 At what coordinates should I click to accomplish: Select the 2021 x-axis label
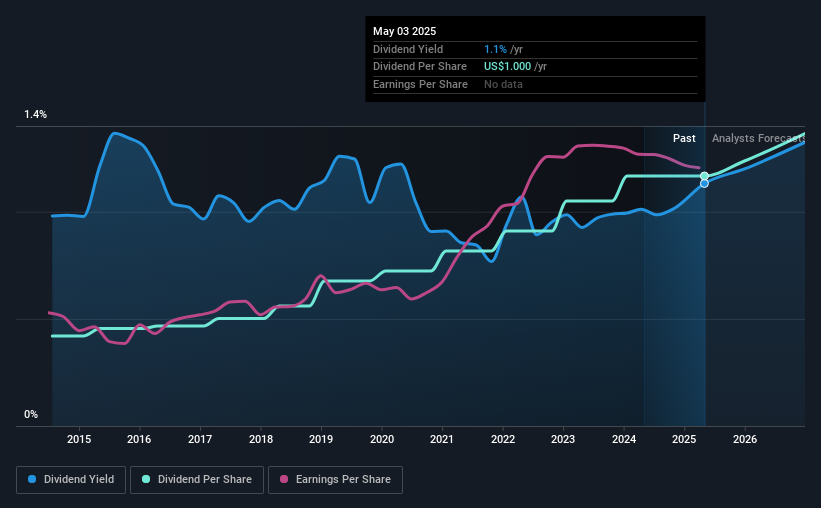pos(442,439)
